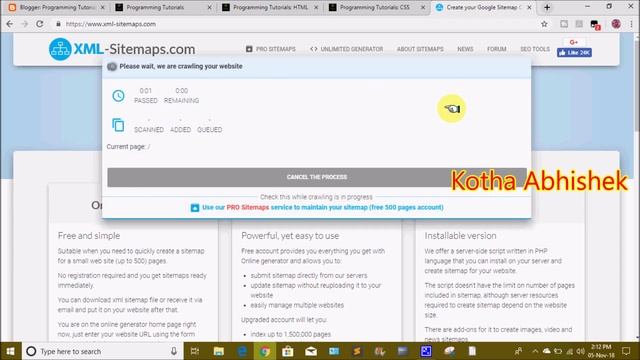Click 'Please wait, we are crawling' title
The image size is (640, 360).
(x=181, y=66)
